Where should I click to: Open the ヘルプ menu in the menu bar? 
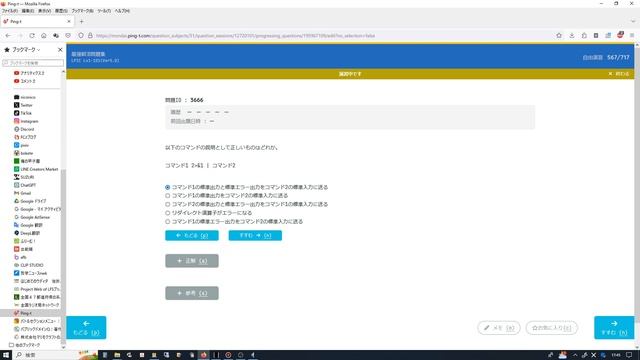122,11
